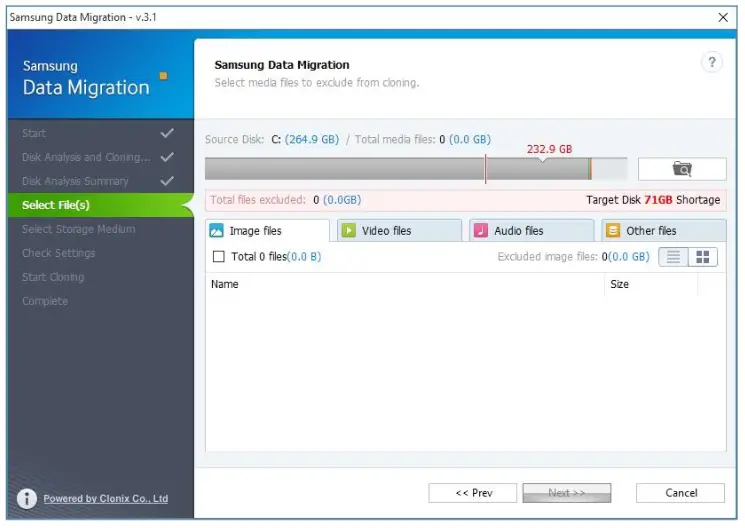Viewport: 745px width, 528px height.
Task: Click the red marker line on disk bar
Action: pyautogui.click(x=486, y=169)
